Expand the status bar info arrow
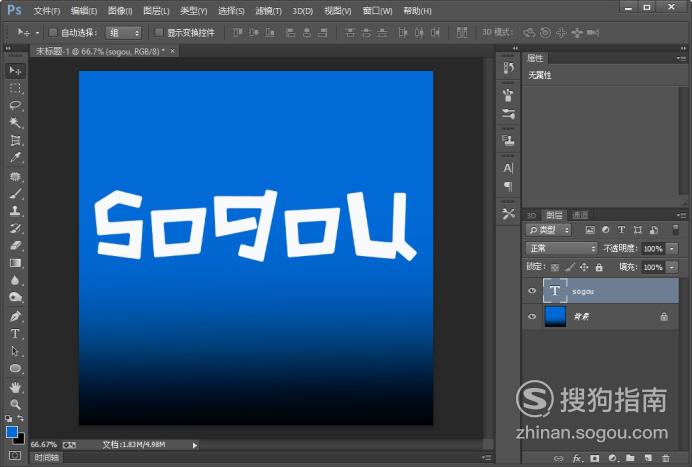 [x=195, y=445]
